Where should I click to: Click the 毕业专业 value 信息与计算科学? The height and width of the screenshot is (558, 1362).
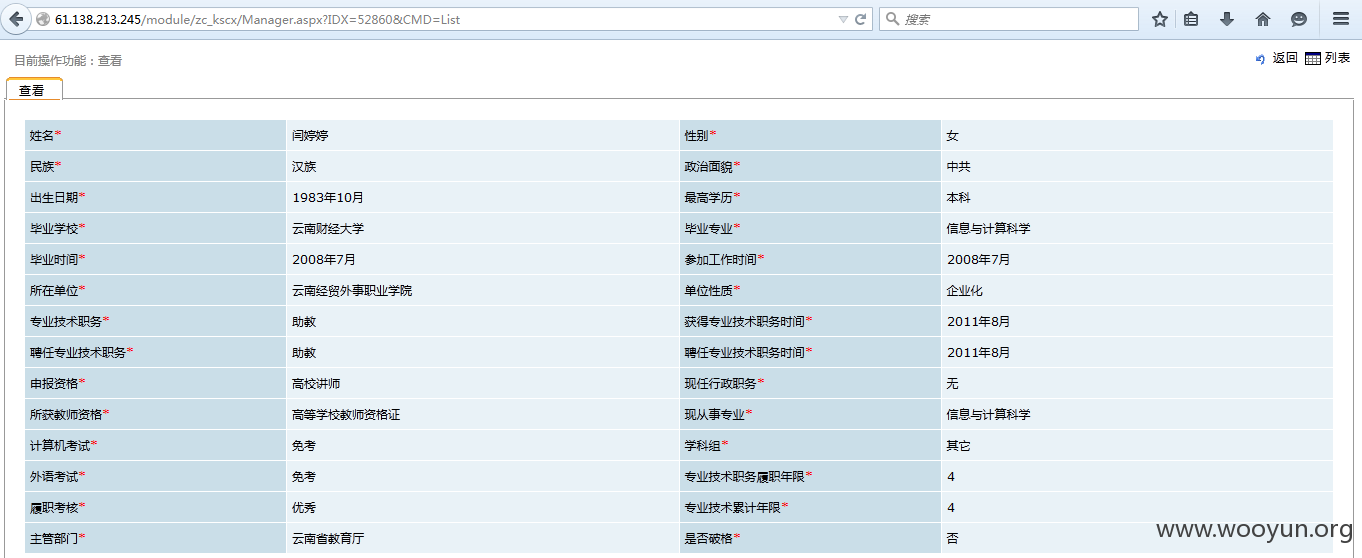click(x=989, y=228)
